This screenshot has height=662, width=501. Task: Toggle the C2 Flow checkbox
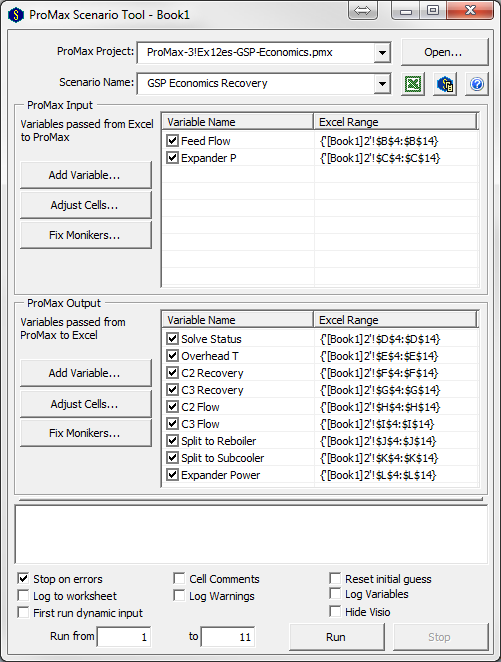[x=172, y=407]
